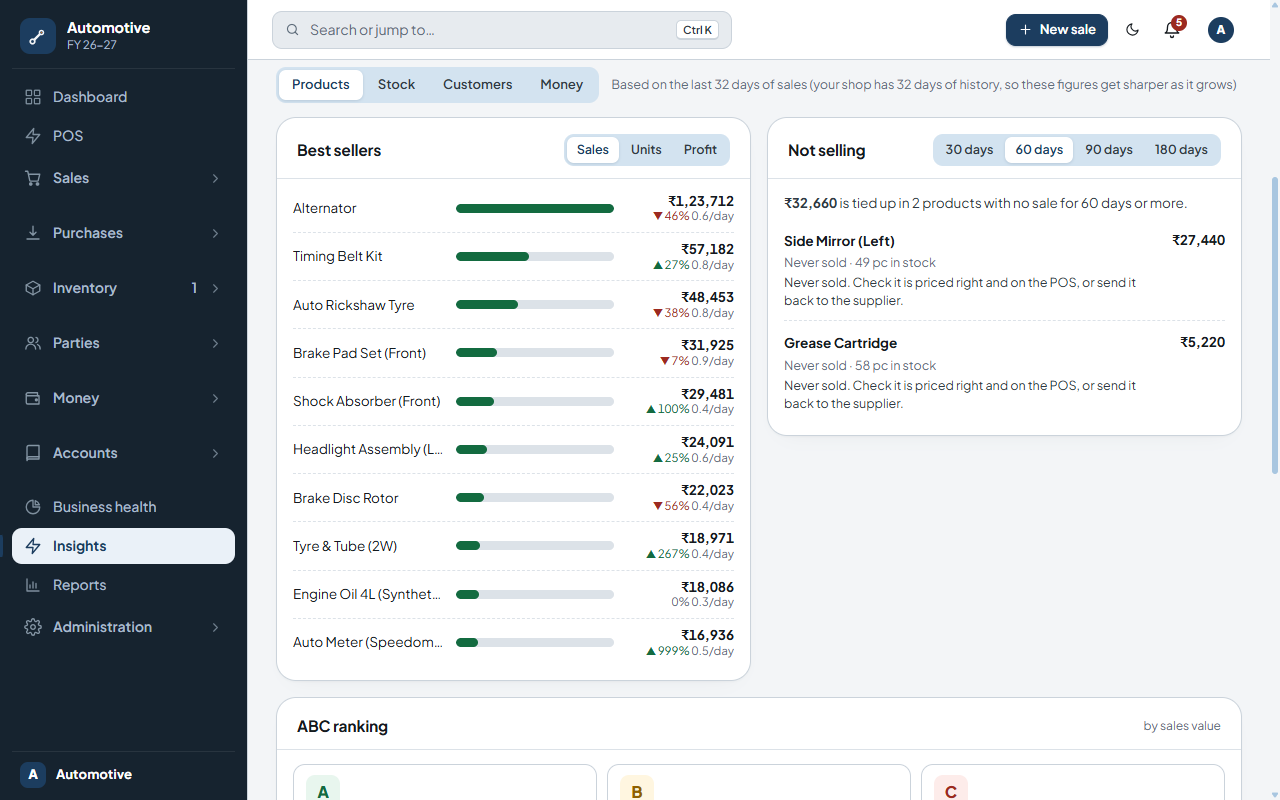Expand the Accounts menu chevron
1280x800 pixels.
[x=215, y=453]
